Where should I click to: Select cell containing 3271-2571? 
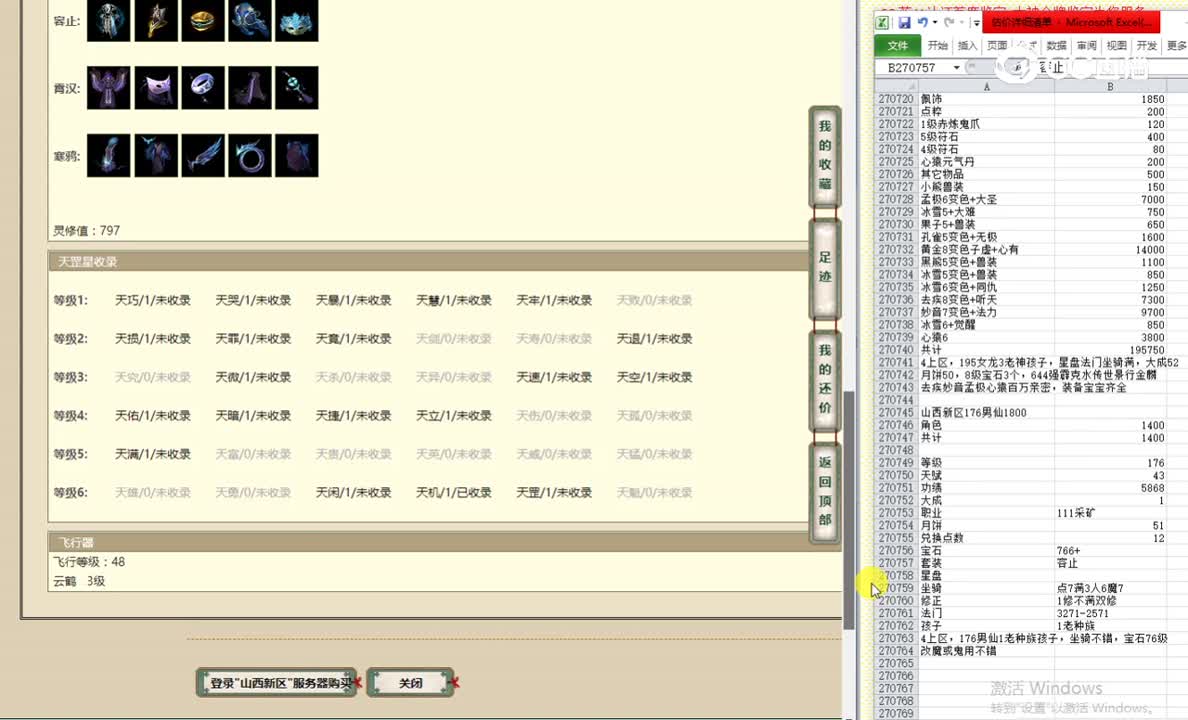point(1110,613)
